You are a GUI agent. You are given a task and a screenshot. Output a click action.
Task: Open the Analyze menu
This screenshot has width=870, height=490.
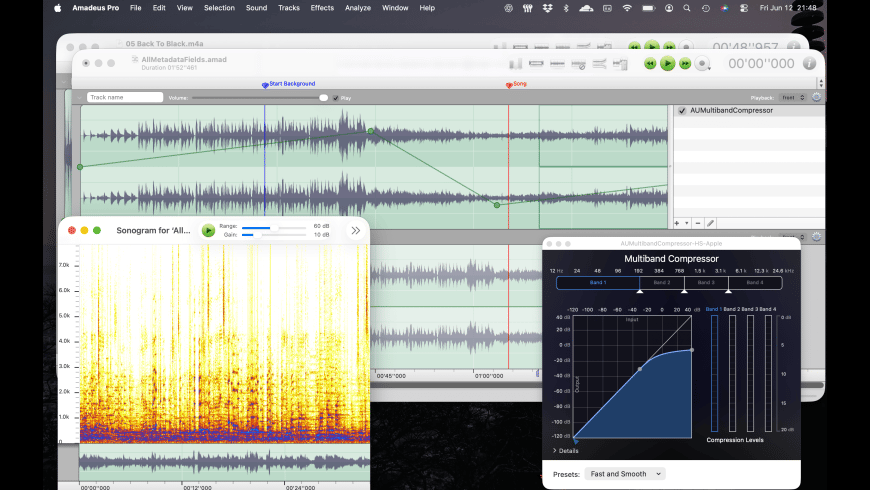point(358,8)
